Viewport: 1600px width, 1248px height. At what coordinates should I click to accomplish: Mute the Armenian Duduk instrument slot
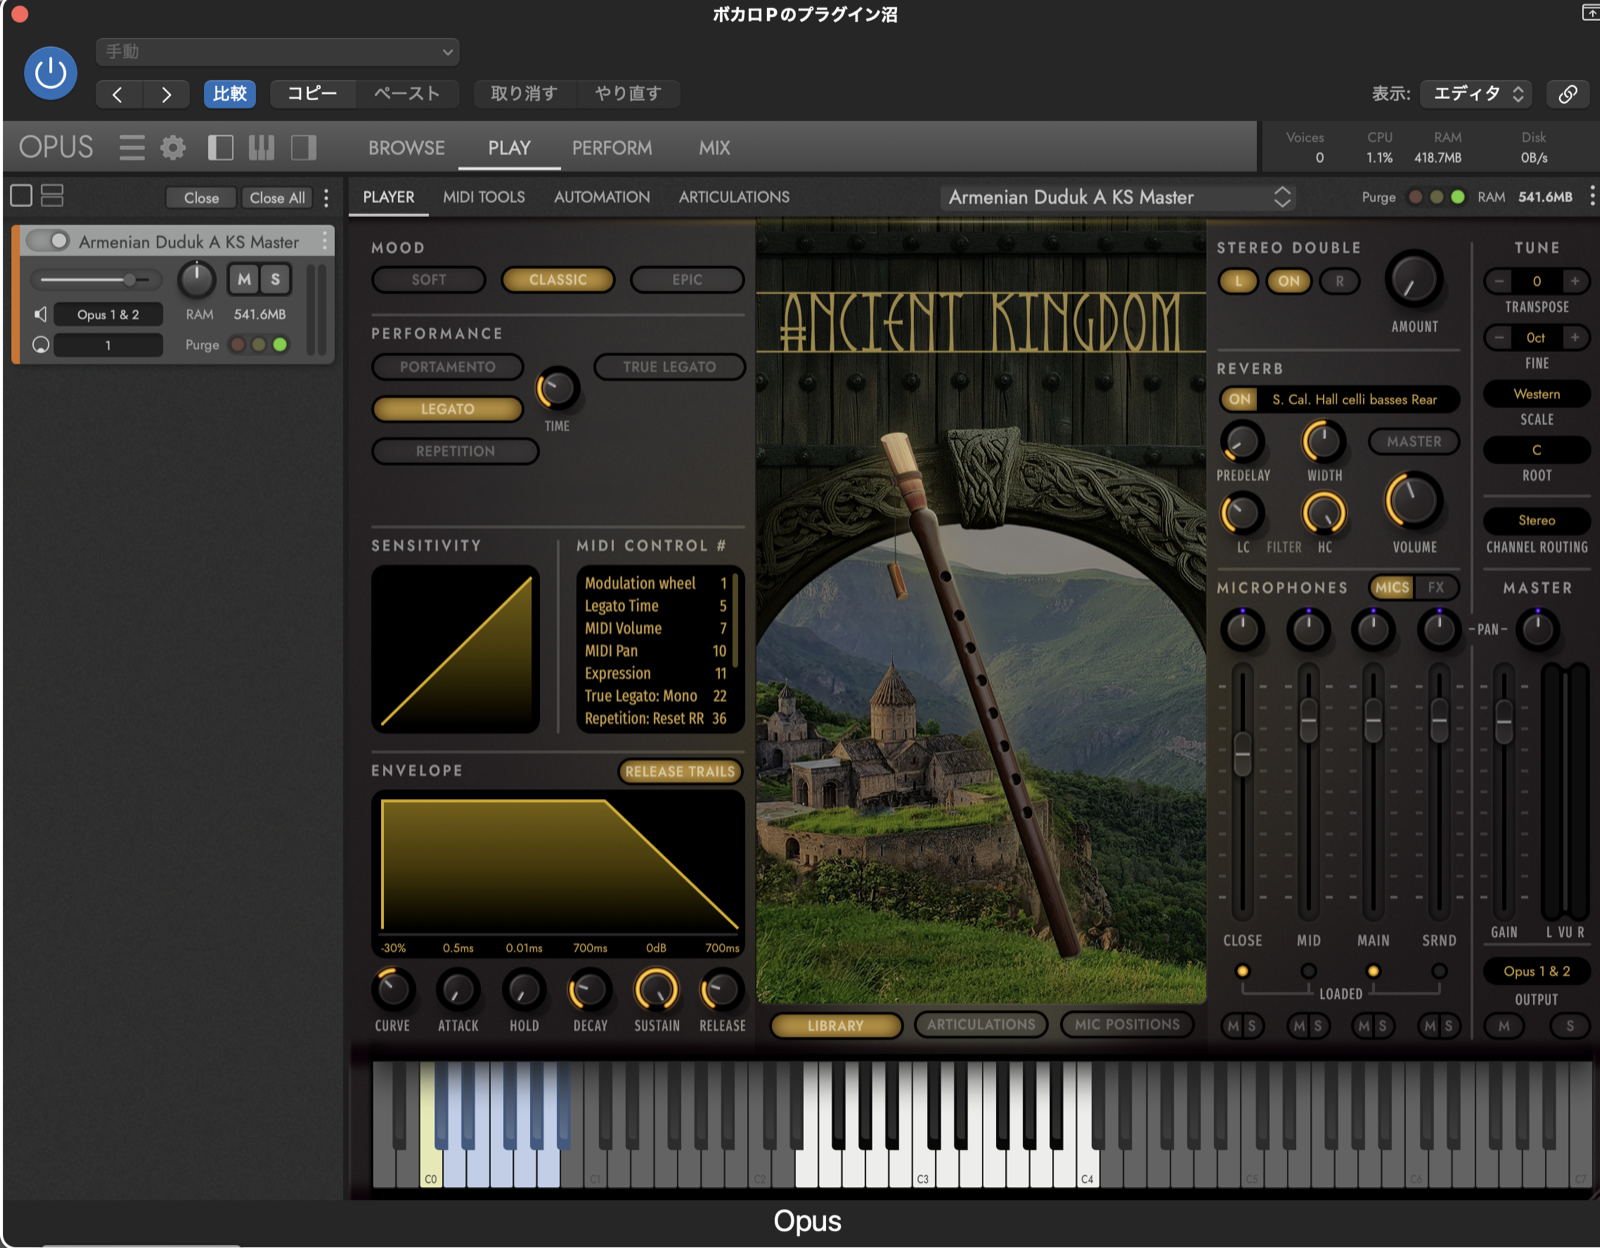[x=244, y=279]
